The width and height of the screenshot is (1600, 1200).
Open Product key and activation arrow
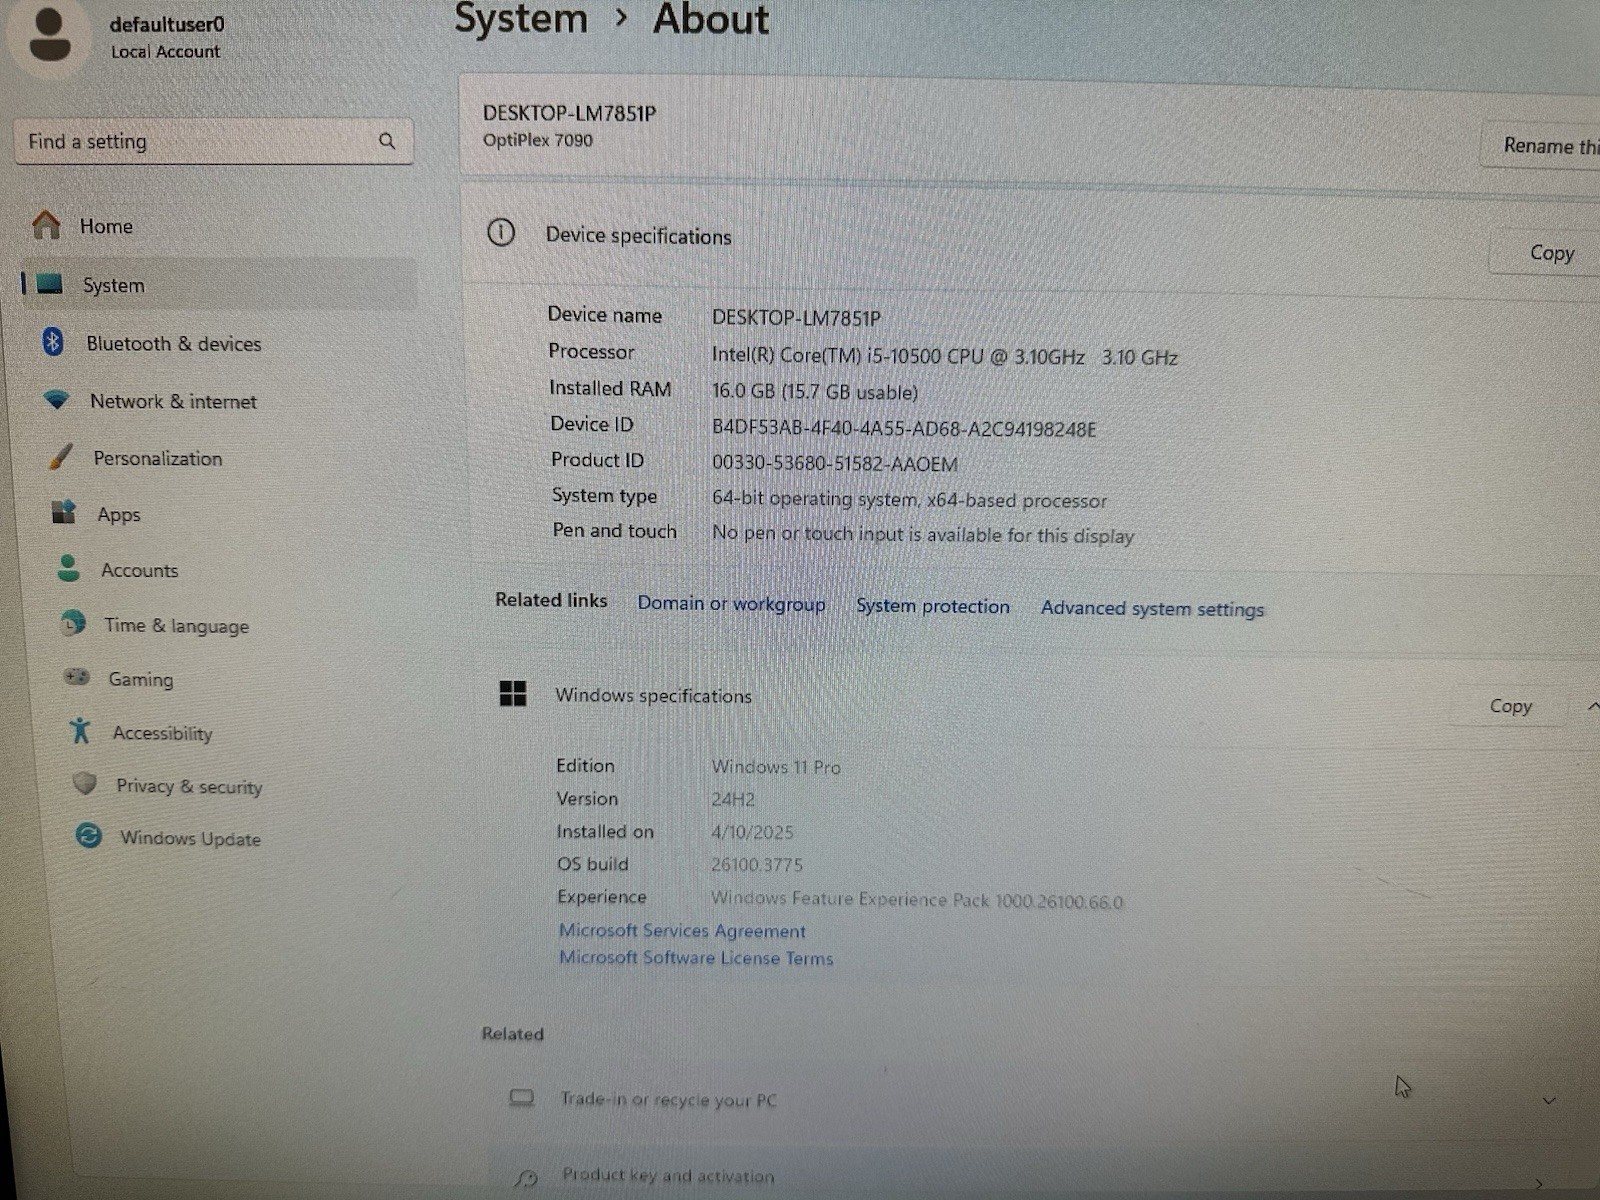(x=1540, y=1183)
